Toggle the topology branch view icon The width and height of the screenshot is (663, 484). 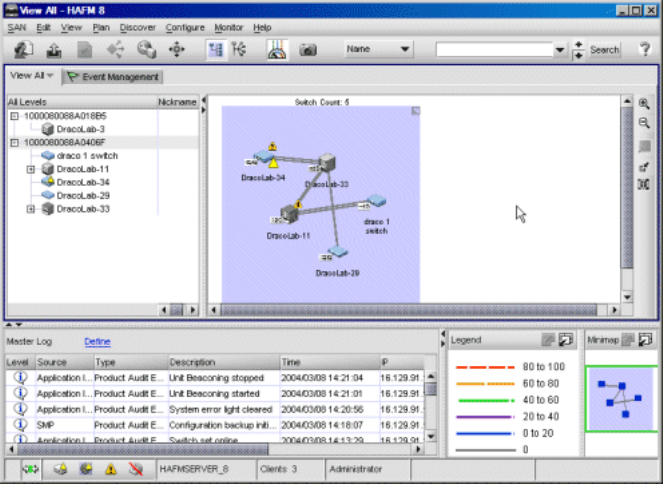tap(239, 50)
